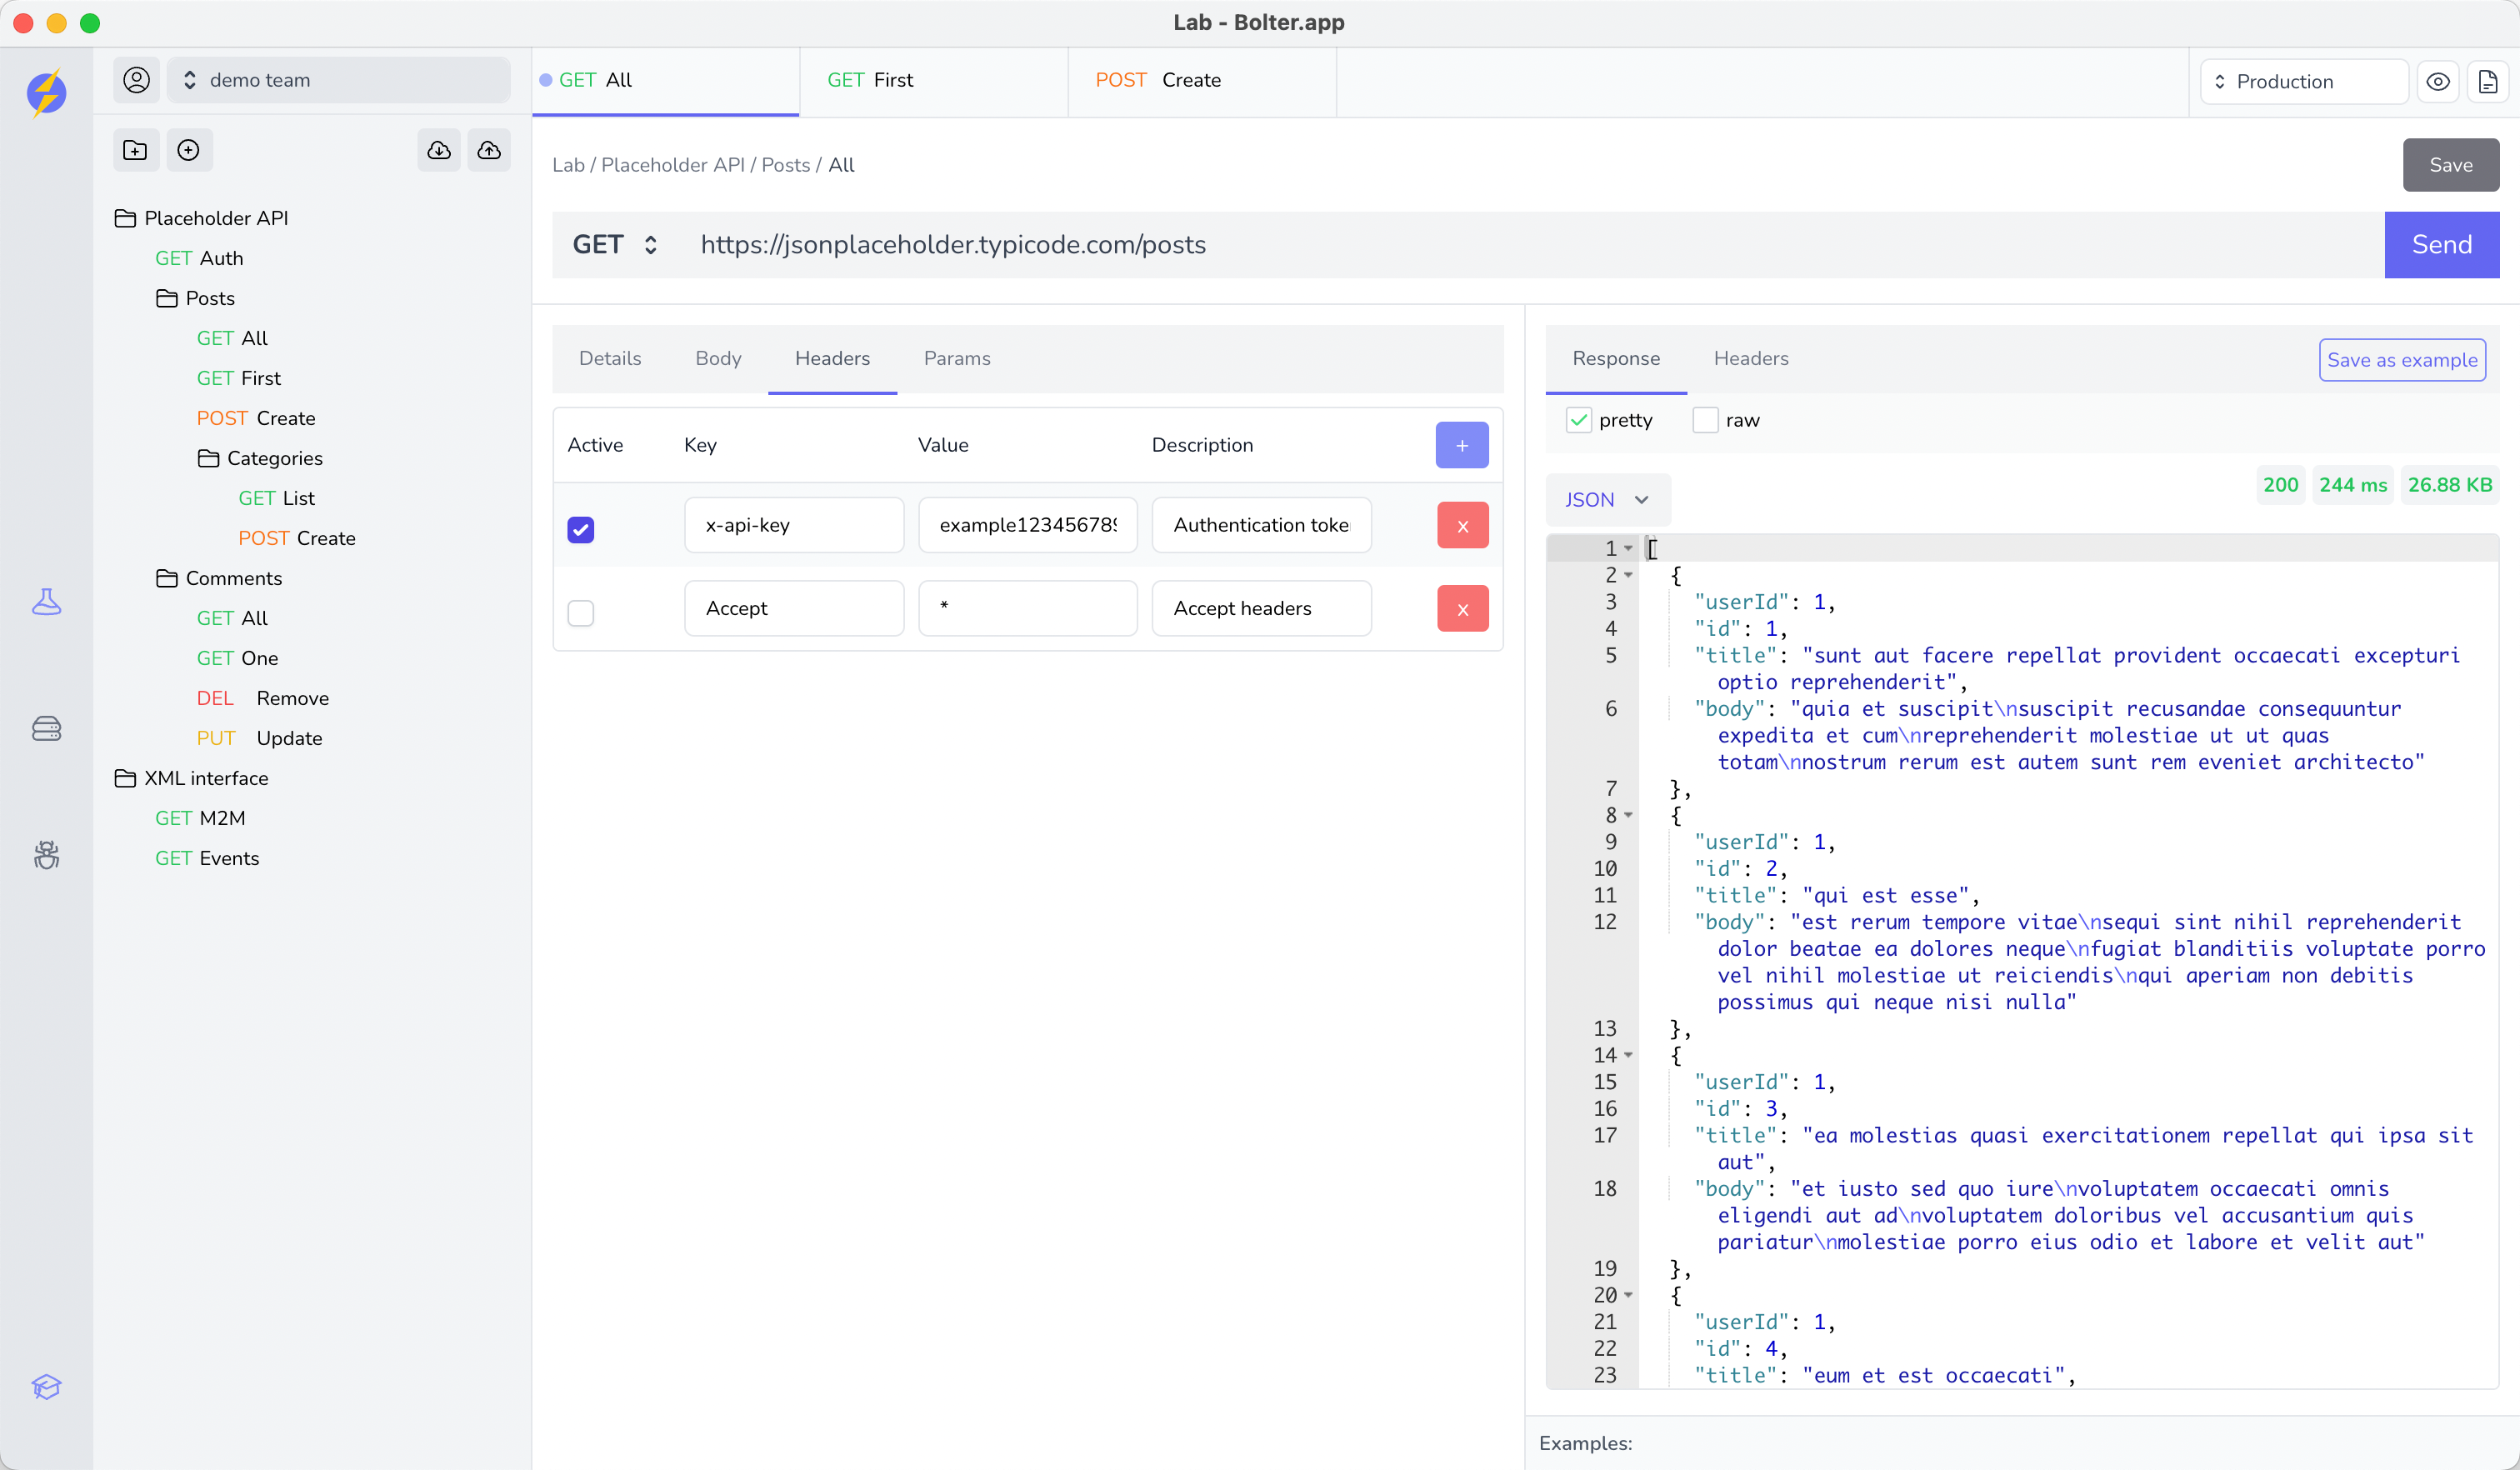Click the document icon next to environment
The height and width of the screenshot is (1470, 2520).
click(x=2488, y=81)
